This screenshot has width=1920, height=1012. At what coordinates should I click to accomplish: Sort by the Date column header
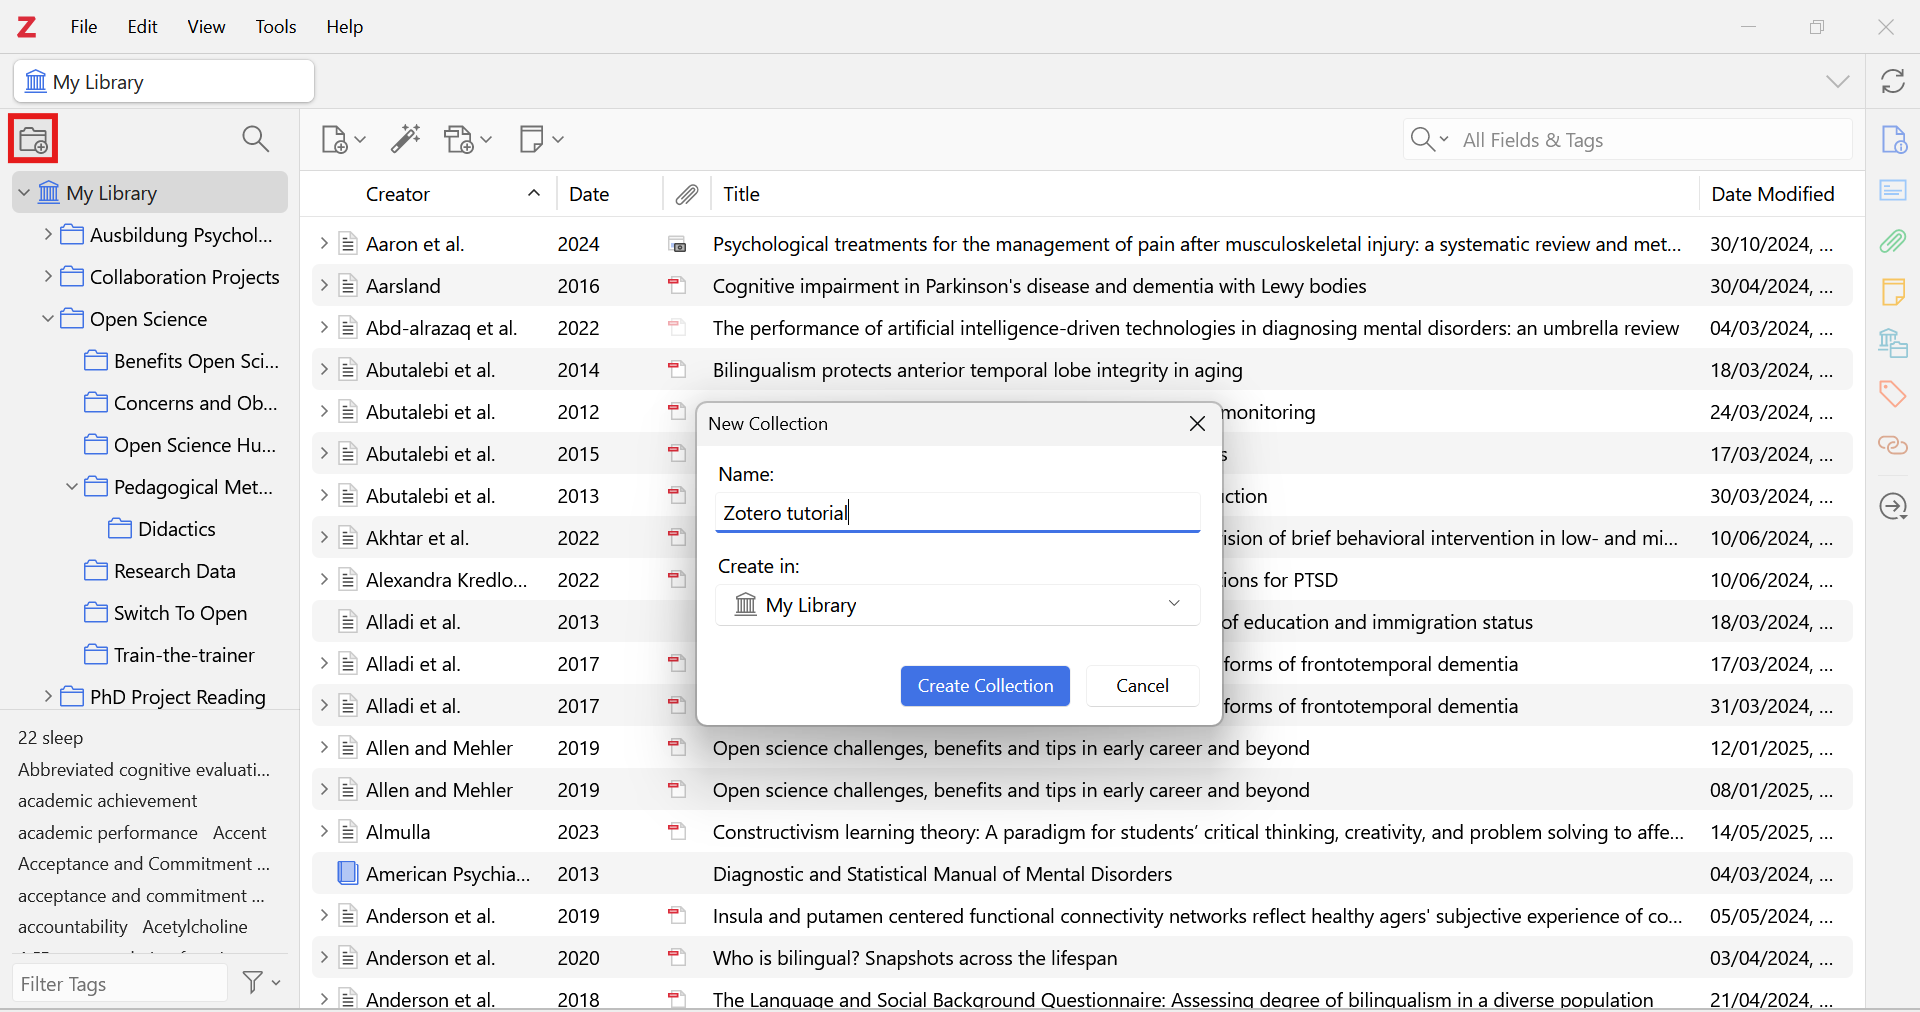(609, 195)
